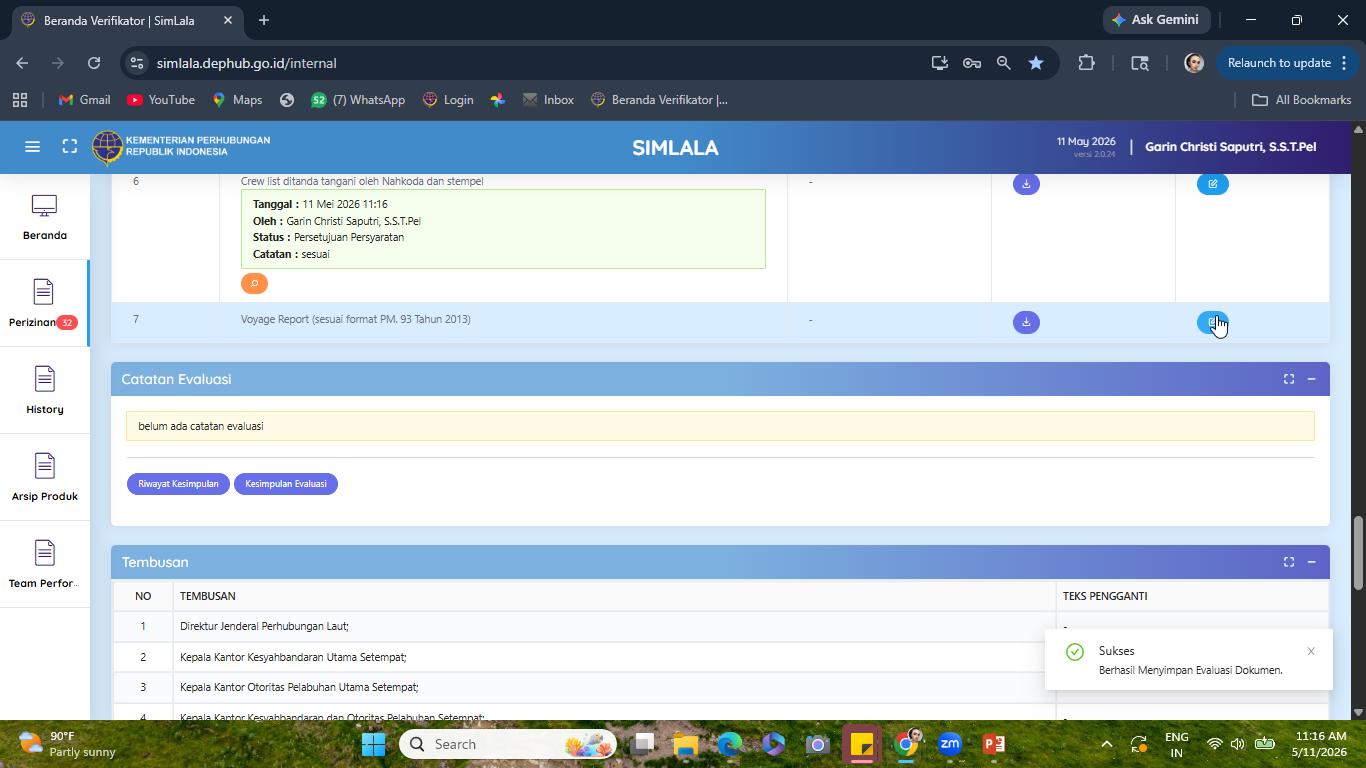Bookmark star icon in address bar

(x=1036, y=63)
